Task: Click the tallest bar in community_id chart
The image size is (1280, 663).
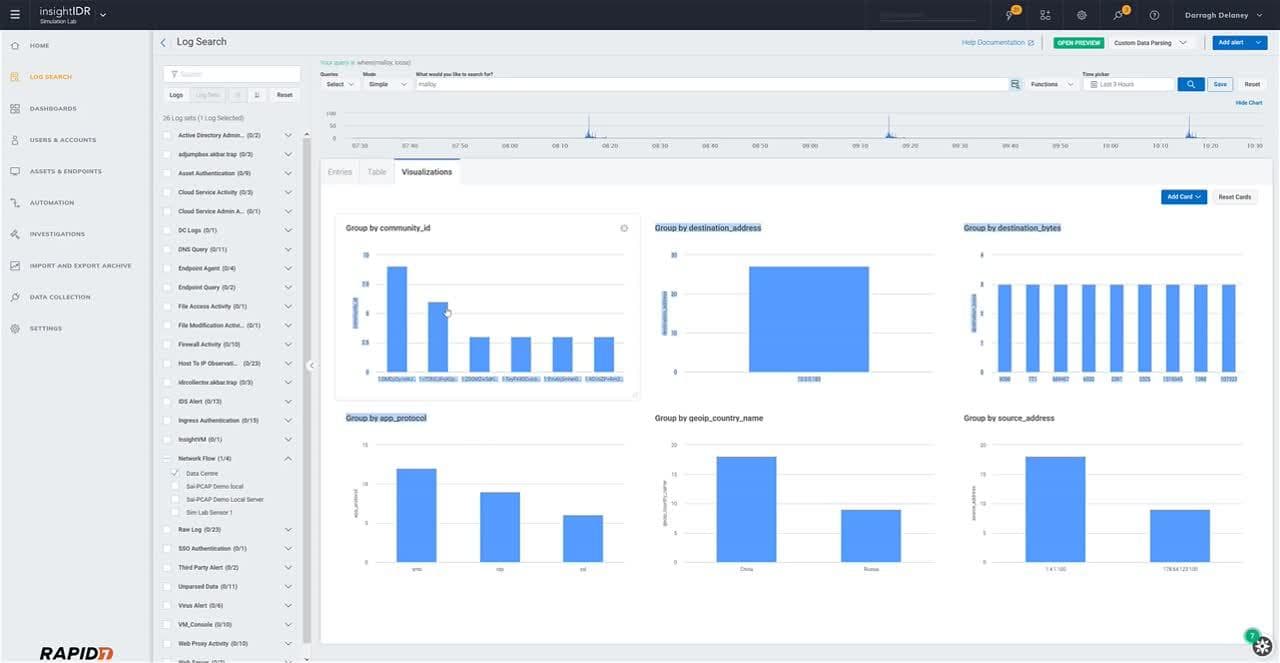Action: tap(397, 319)
